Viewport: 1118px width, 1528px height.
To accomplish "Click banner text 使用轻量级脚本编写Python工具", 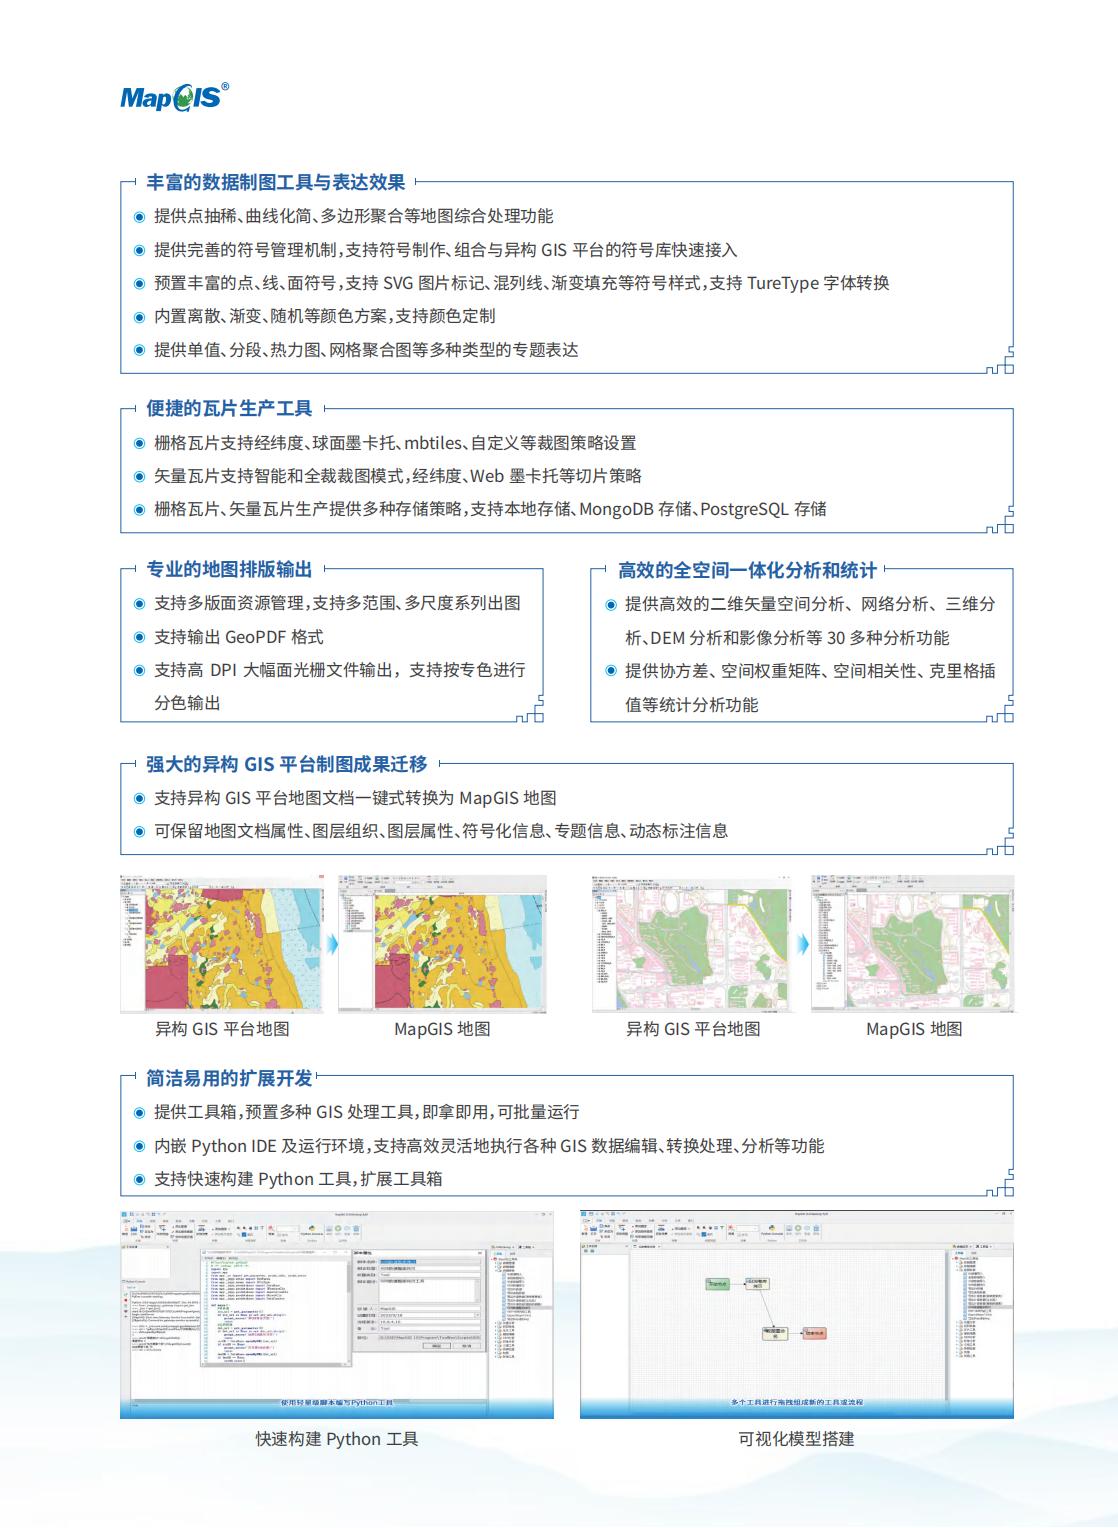I will click(x=337, y=1403).
